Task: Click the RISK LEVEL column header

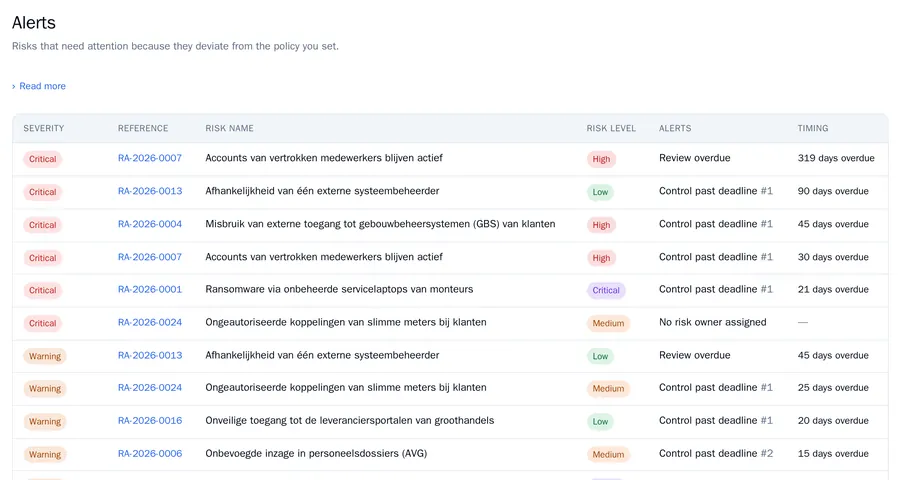Action: pos(611,129)
